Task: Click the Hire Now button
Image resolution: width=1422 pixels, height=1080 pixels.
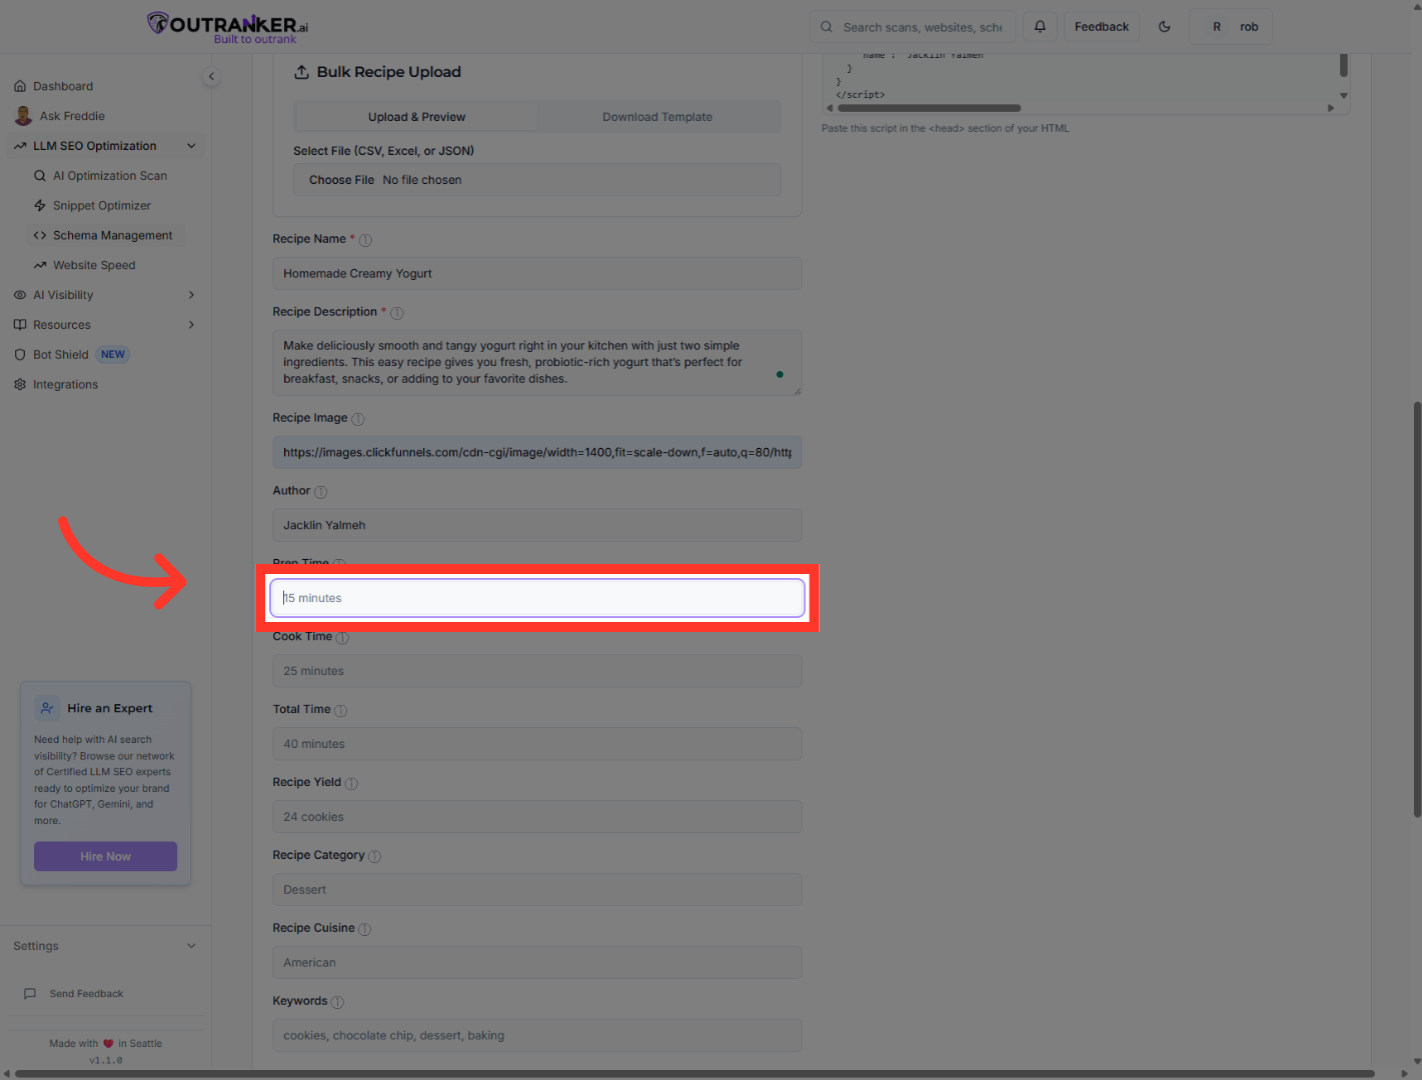Action: [106, 857]
